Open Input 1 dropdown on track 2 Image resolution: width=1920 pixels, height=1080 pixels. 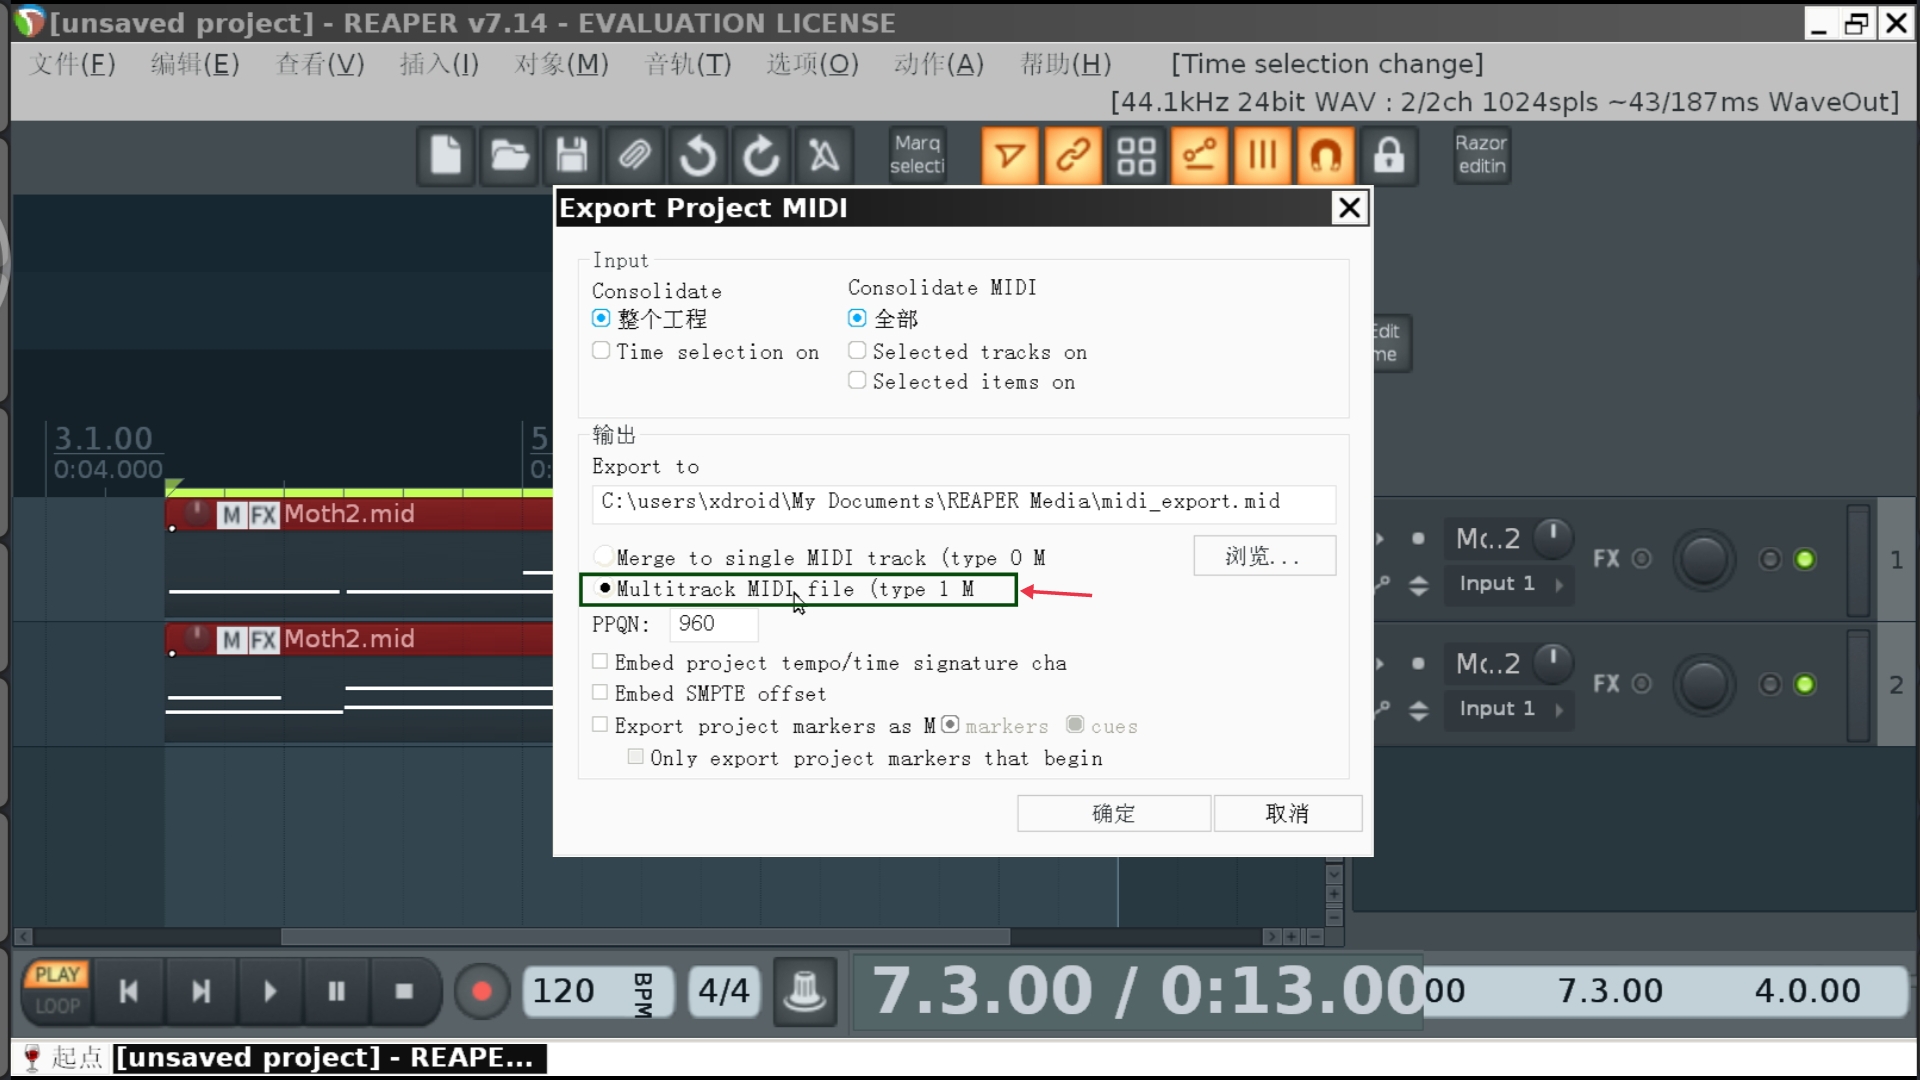(1509, 709)
